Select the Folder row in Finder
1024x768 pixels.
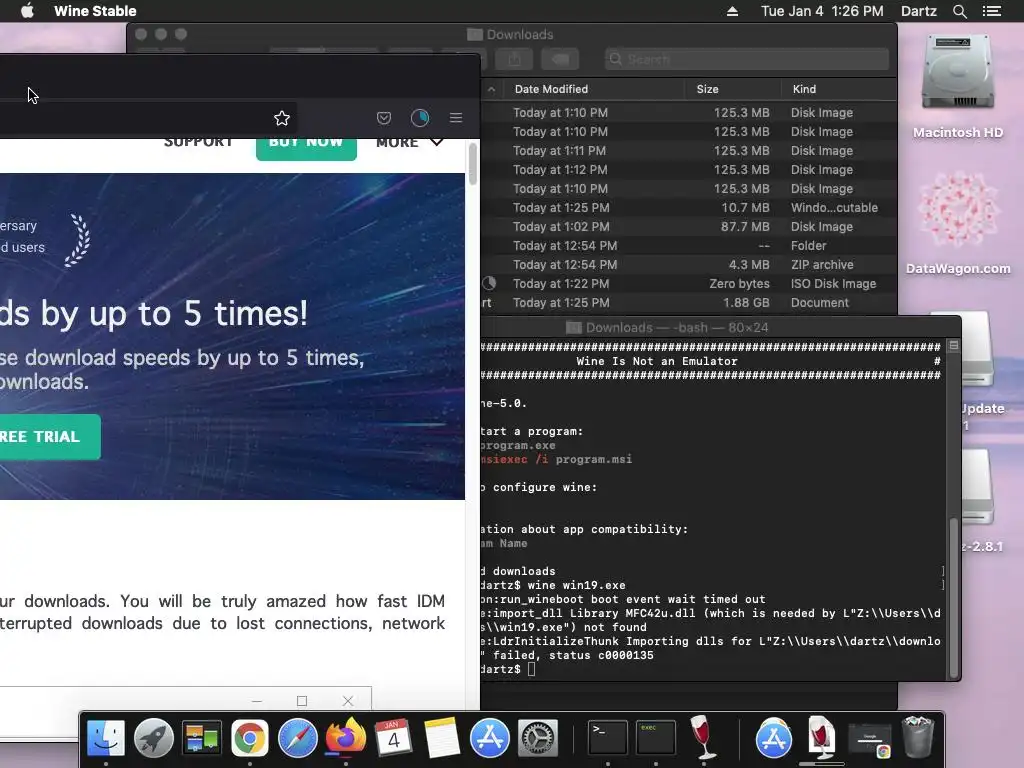click(688, 246)
